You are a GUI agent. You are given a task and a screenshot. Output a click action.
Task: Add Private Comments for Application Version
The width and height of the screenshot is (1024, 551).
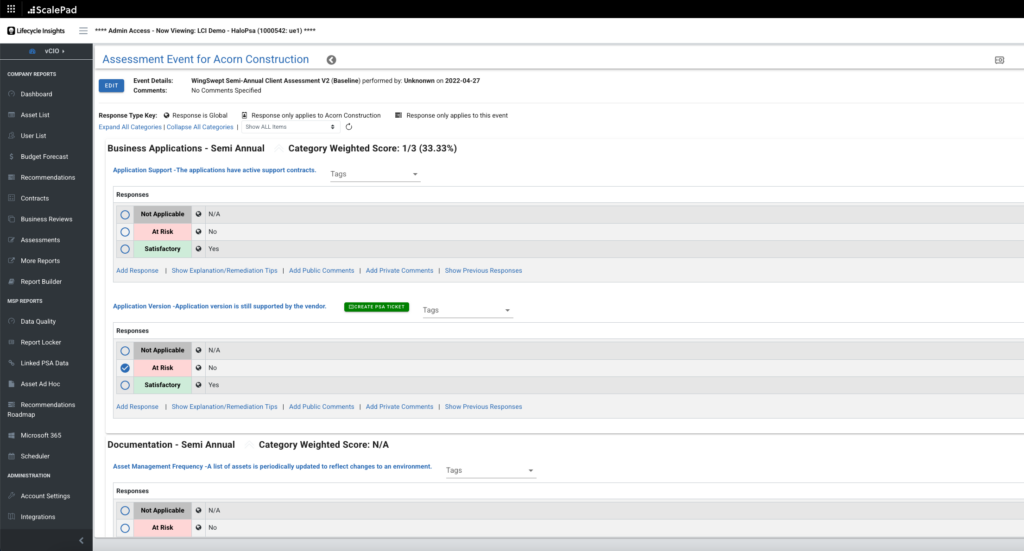(x=400, y=407)
